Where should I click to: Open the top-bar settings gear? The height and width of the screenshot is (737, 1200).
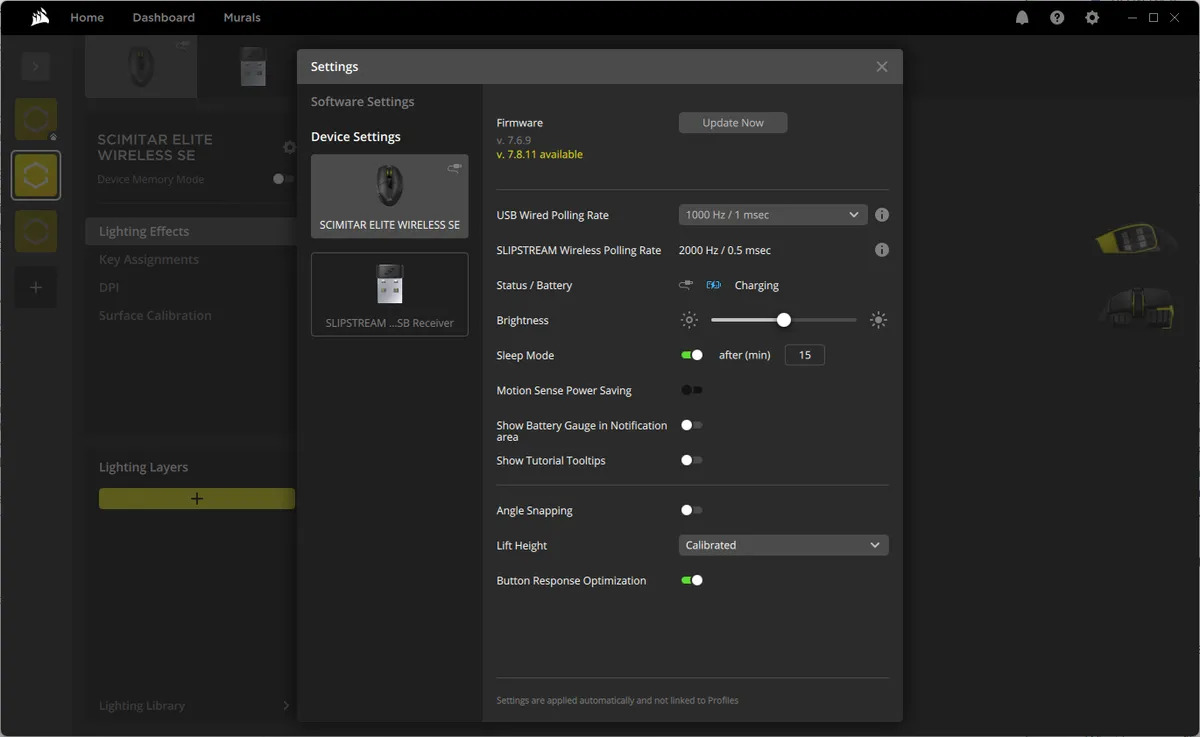pyautogui.click(x=1092, y=17)
